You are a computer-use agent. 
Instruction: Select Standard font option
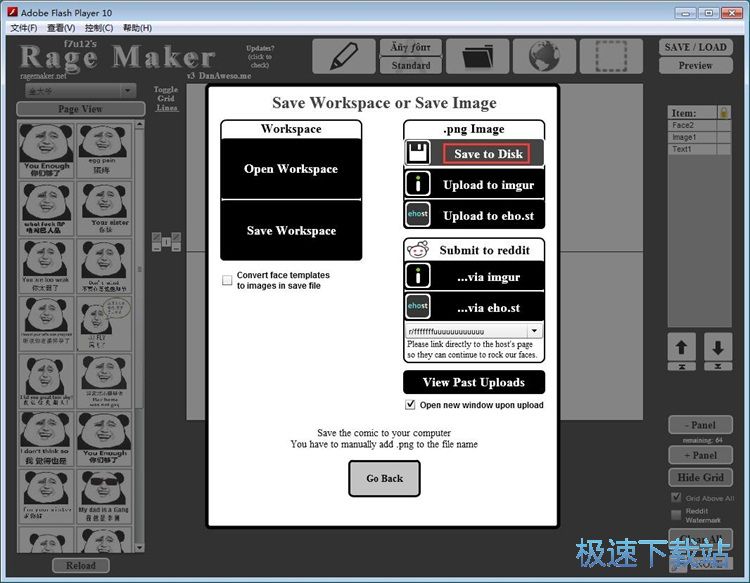pyautogui.click(x=411, y=66)
